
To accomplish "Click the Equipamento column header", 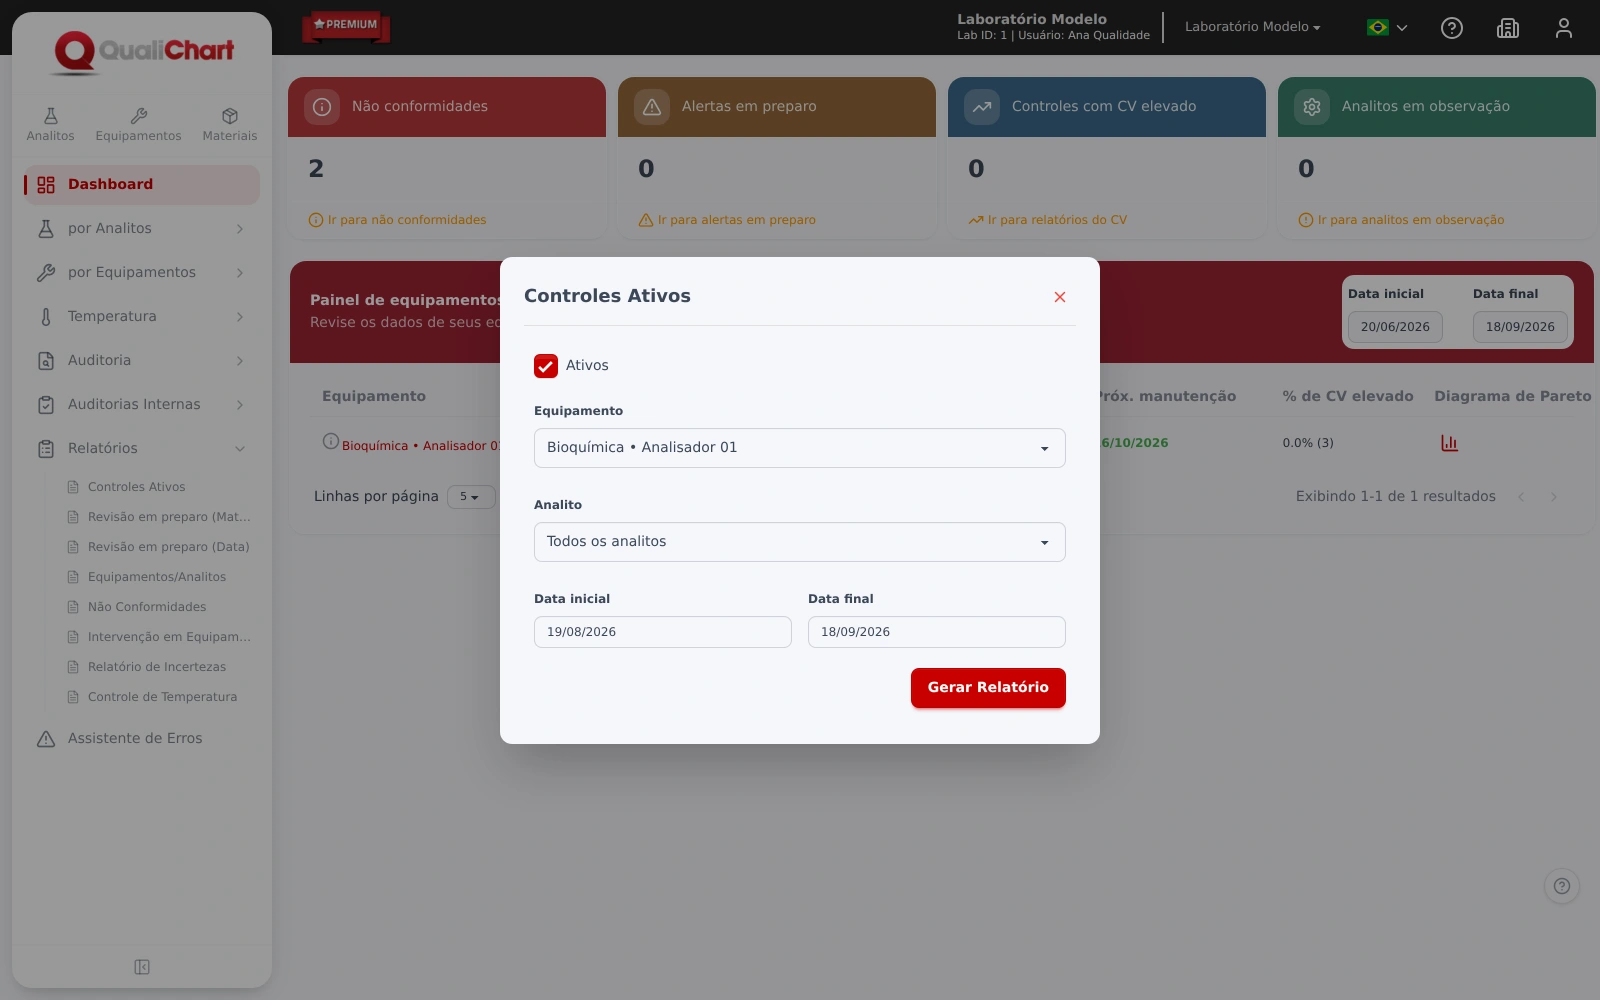I will (374, 397).
